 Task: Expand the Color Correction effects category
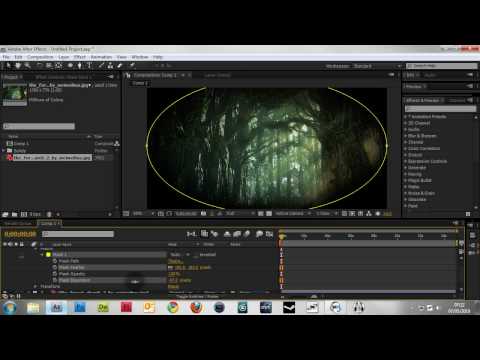[x=406, y=149]
